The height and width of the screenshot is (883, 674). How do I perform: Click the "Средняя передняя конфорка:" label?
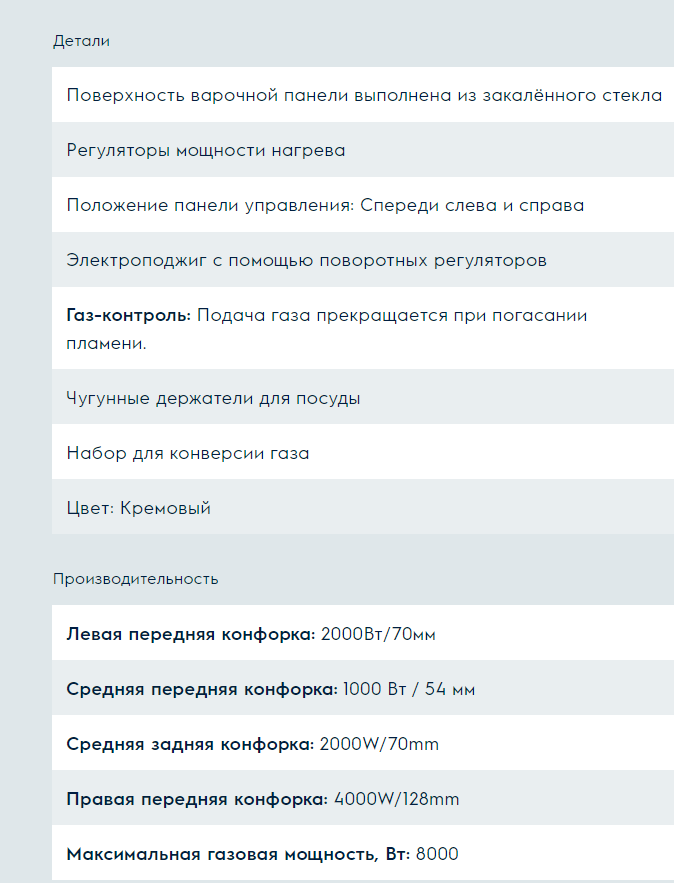(202, 689)
